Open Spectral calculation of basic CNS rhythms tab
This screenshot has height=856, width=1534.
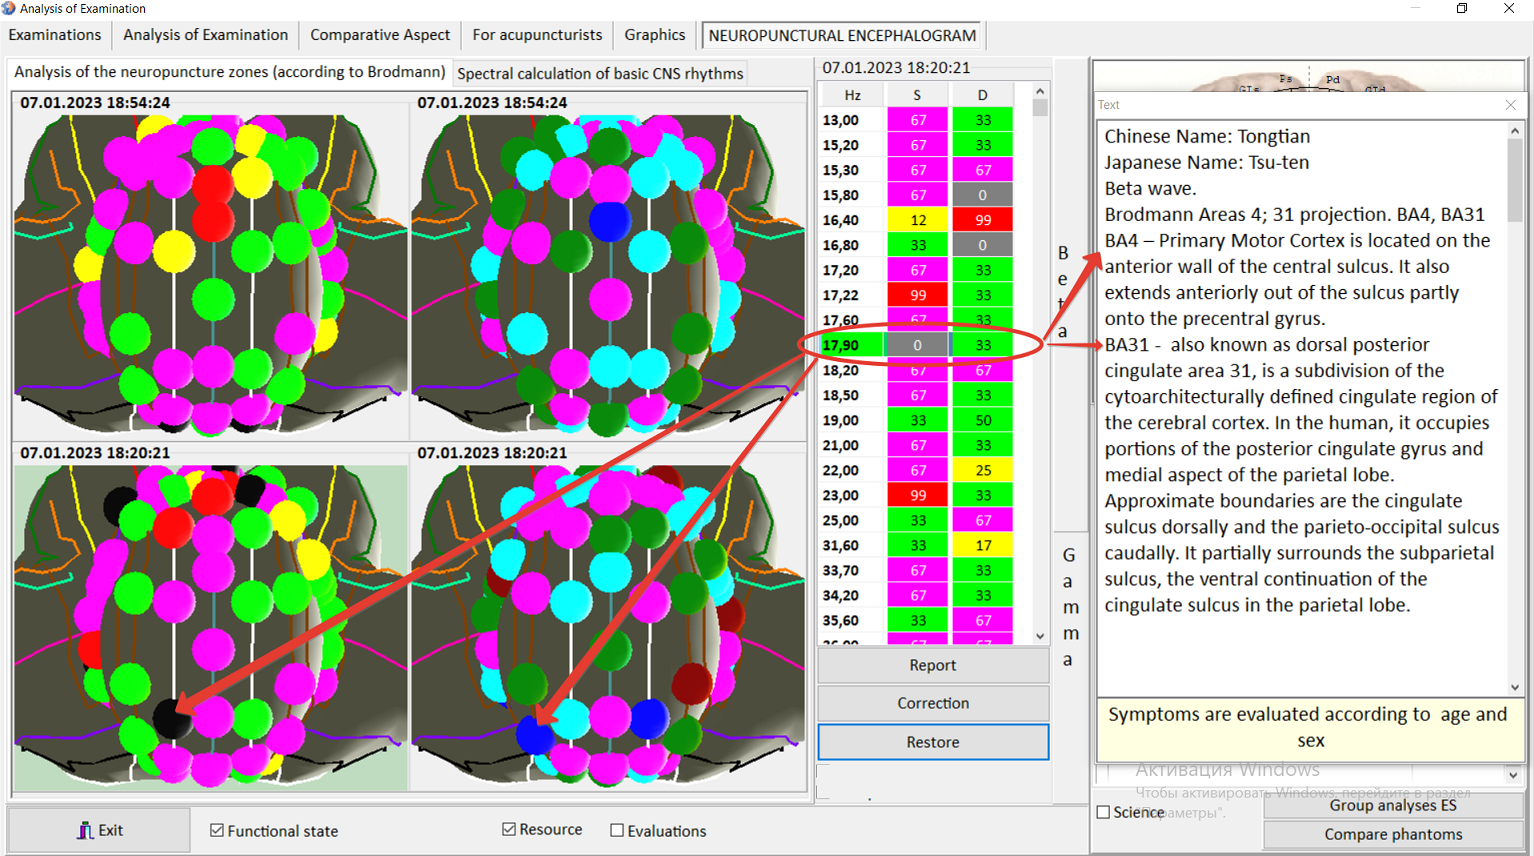tap(600, 73)
